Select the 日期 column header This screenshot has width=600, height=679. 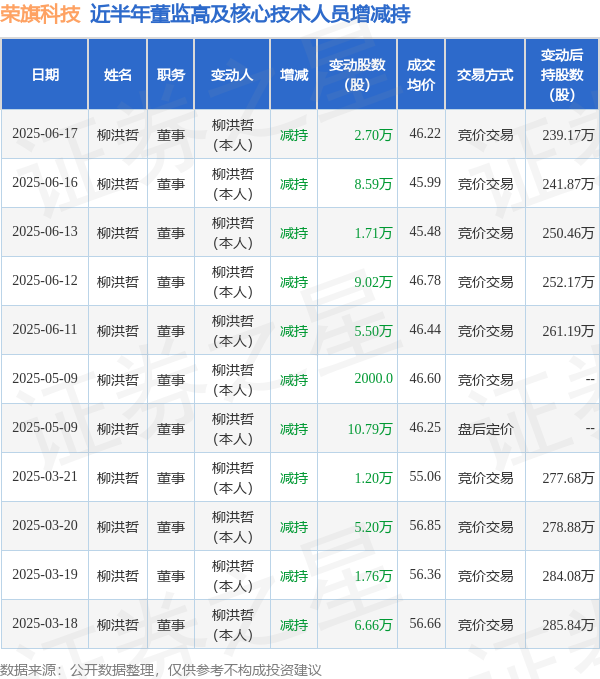[45, 74]
